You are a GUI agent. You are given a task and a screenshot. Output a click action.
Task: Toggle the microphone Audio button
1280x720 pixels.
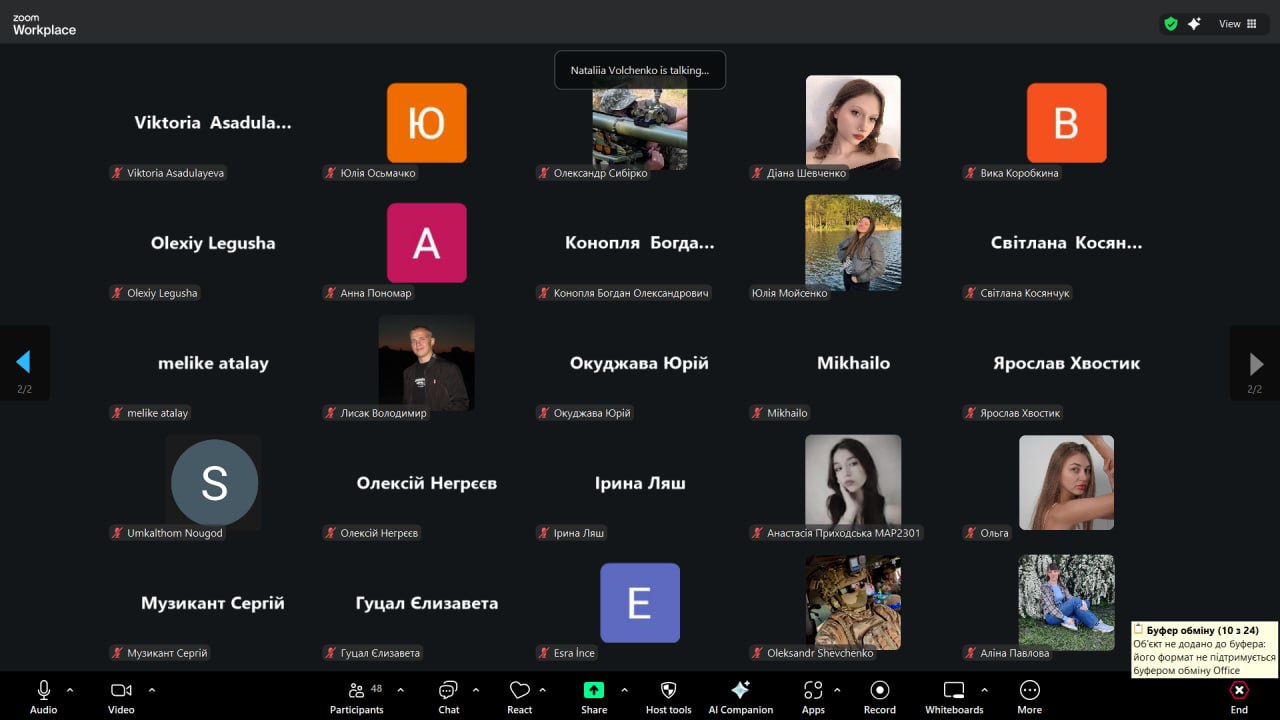(x=43, y=696)
